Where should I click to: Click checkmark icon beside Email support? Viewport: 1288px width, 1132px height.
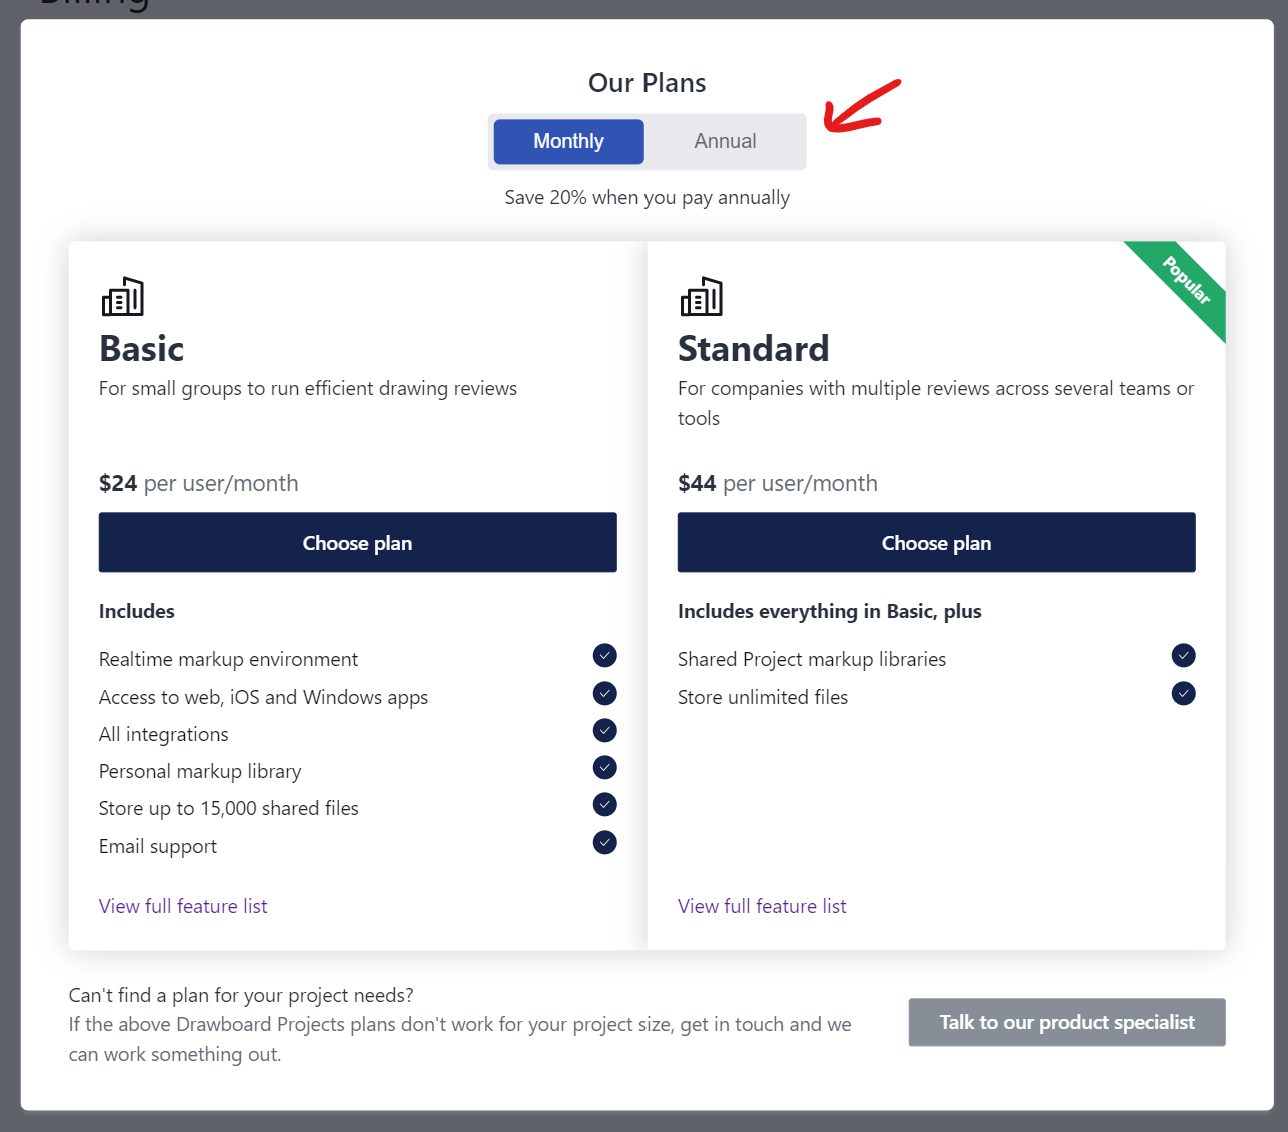tap(605, 843)
